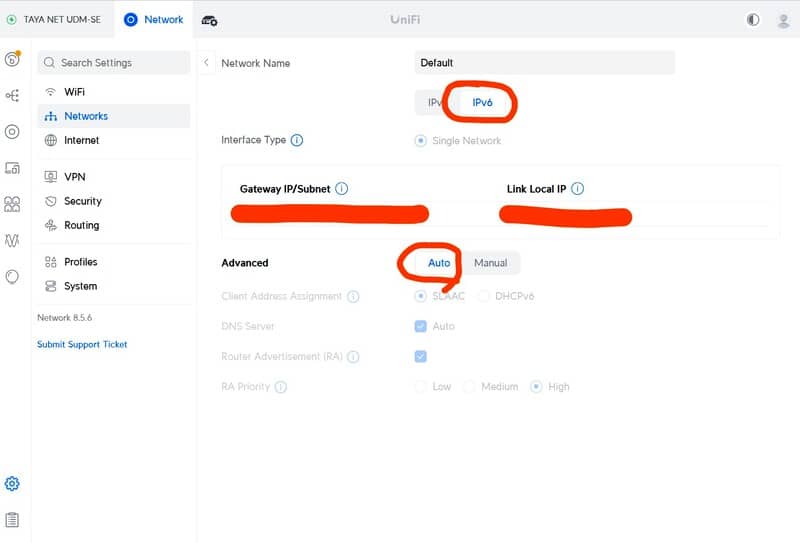Image resolution: width=800 pixels, height=543 pixels.
Task: Collapse the settings sidebar with chevron
Action: click(207, 63)
